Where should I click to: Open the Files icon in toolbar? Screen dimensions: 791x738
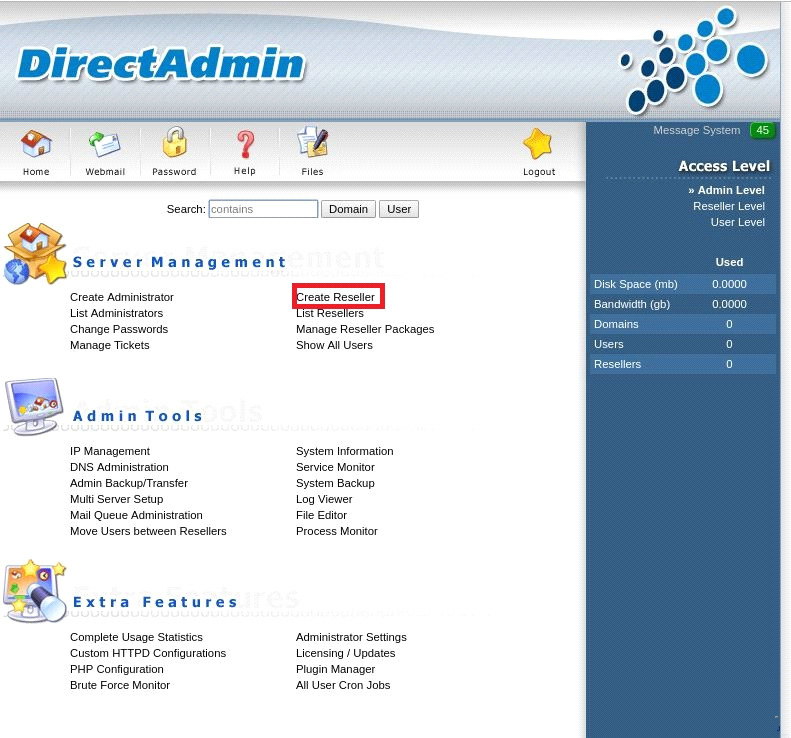coord(313,145)
